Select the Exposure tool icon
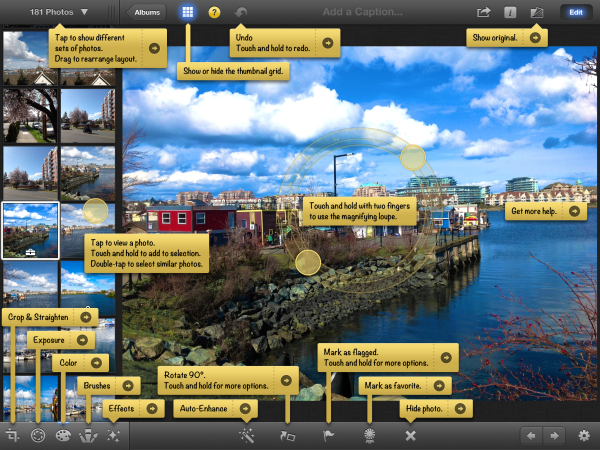The width and height of the screenshot is (600, 450). point(38,435)
